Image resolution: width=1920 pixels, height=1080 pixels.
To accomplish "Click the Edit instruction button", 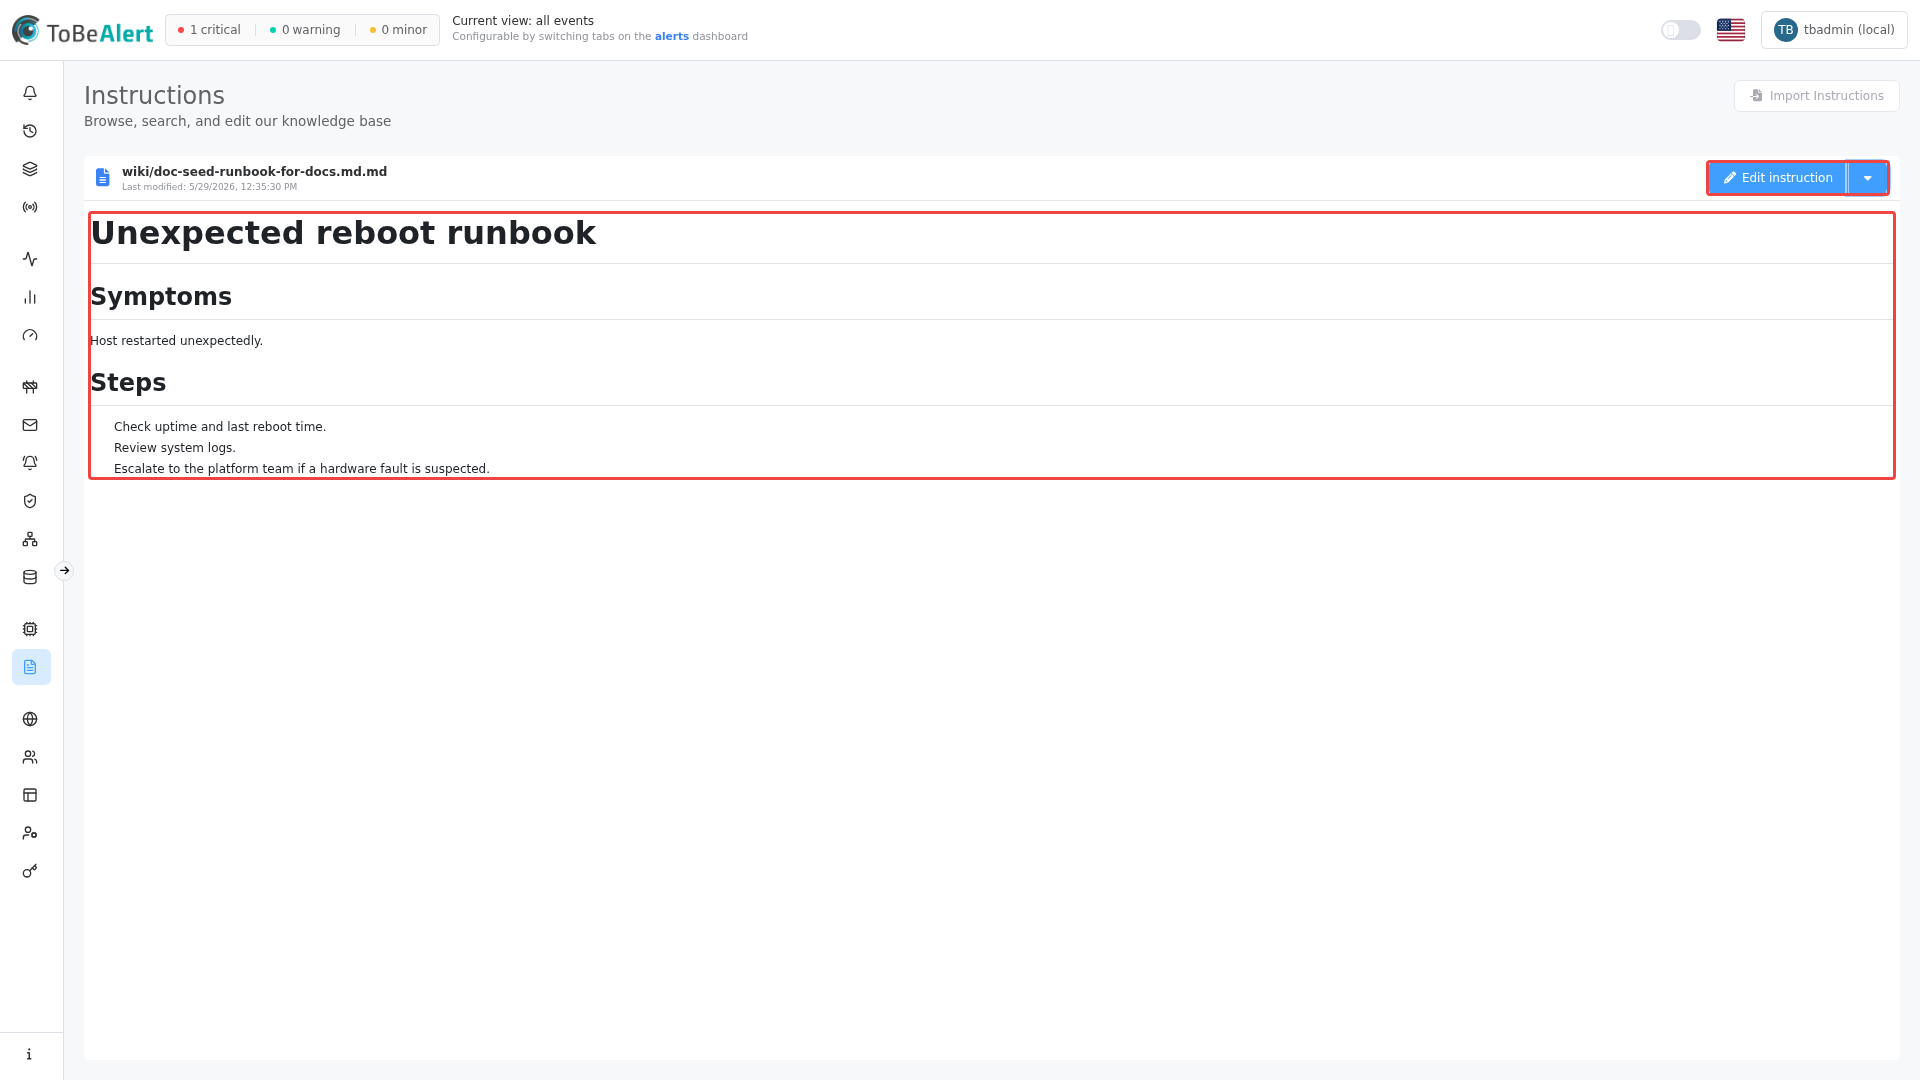I will [1778, 178].
